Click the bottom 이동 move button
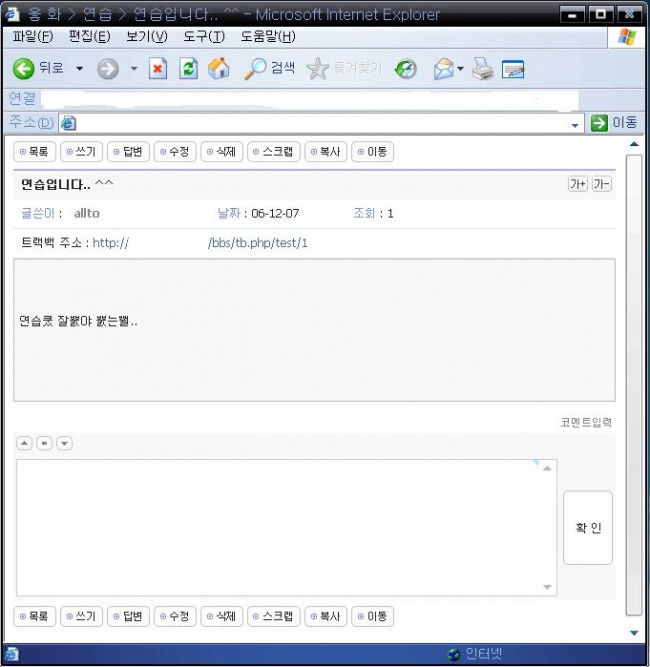 pos(373,616)
